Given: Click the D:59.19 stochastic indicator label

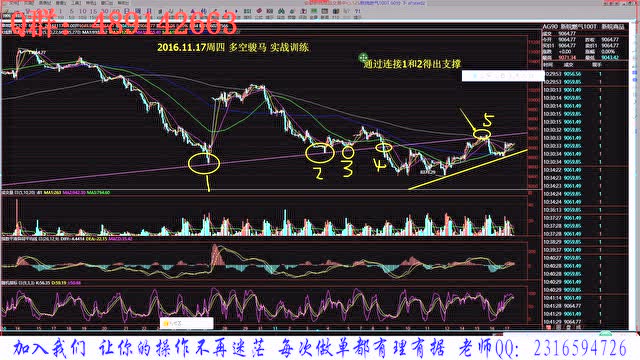Looking at the screenshot, I should [x=59, y=283].
